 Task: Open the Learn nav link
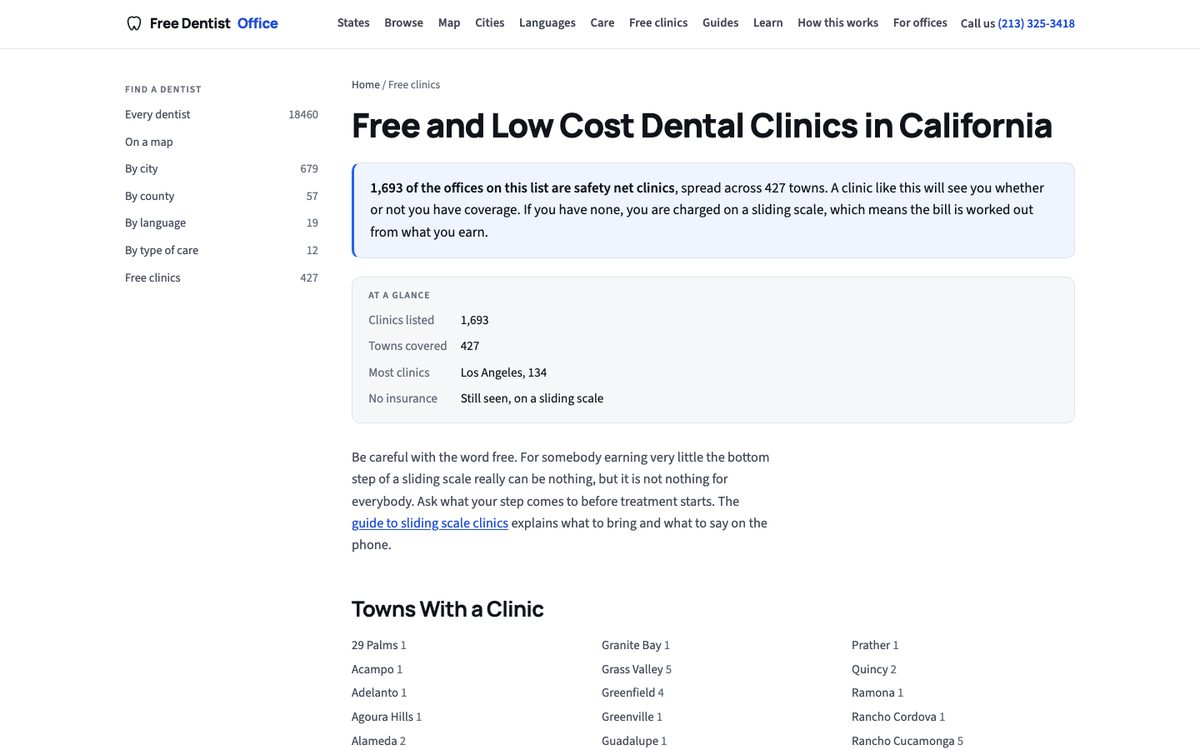pyautogui.click(x=768, y=23)
